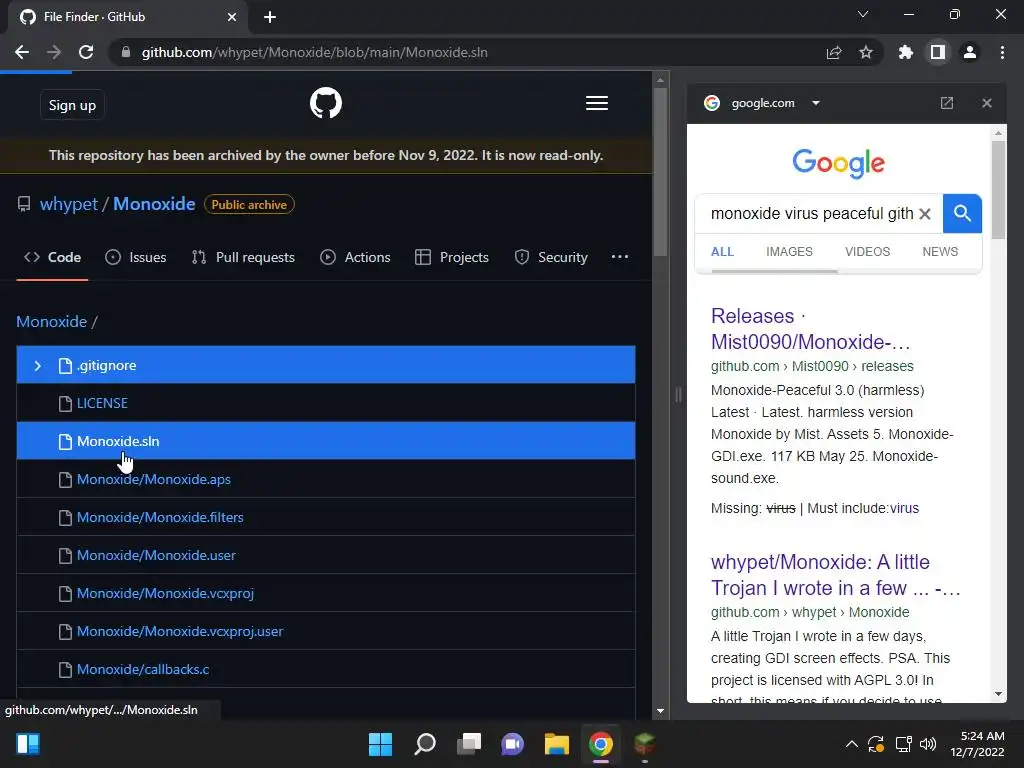Viewport: 1024px width, 768px height.
Task: Clear the Google search query
Action: coord(925,214)
